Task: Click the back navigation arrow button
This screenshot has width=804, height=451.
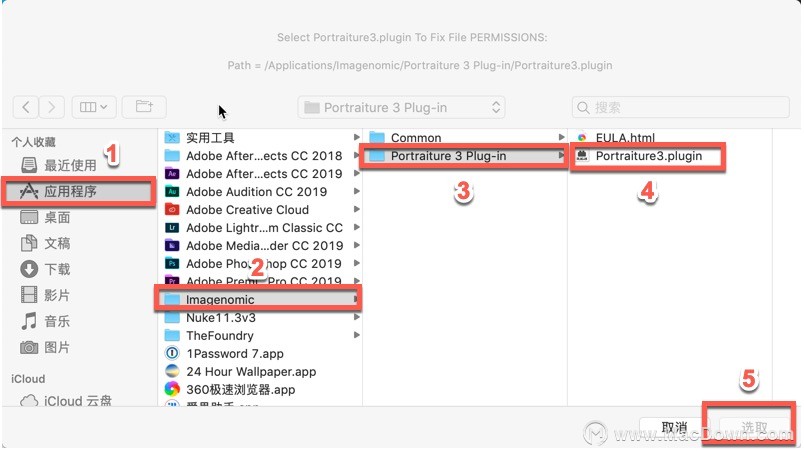Action: coord(26,107)
